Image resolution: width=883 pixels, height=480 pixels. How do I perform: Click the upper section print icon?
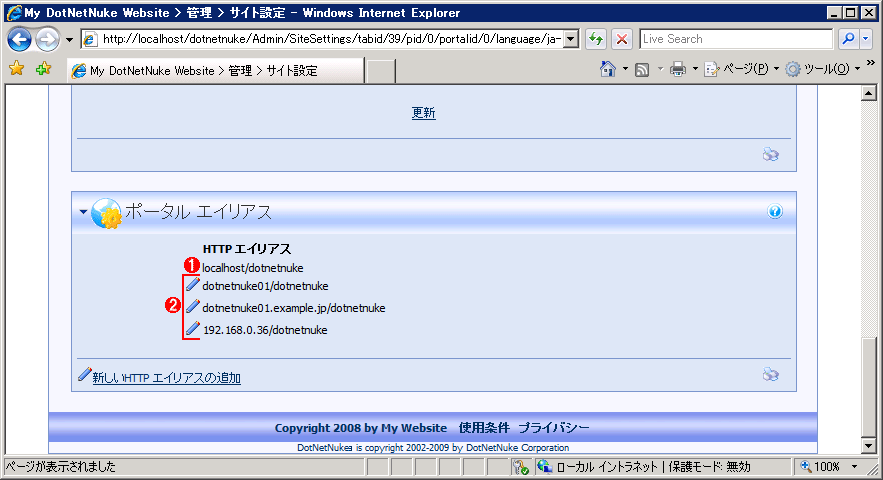(770, 154)
